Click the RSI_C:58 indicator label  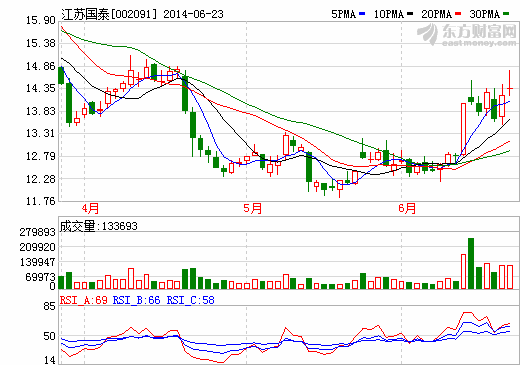coord(191,300)
